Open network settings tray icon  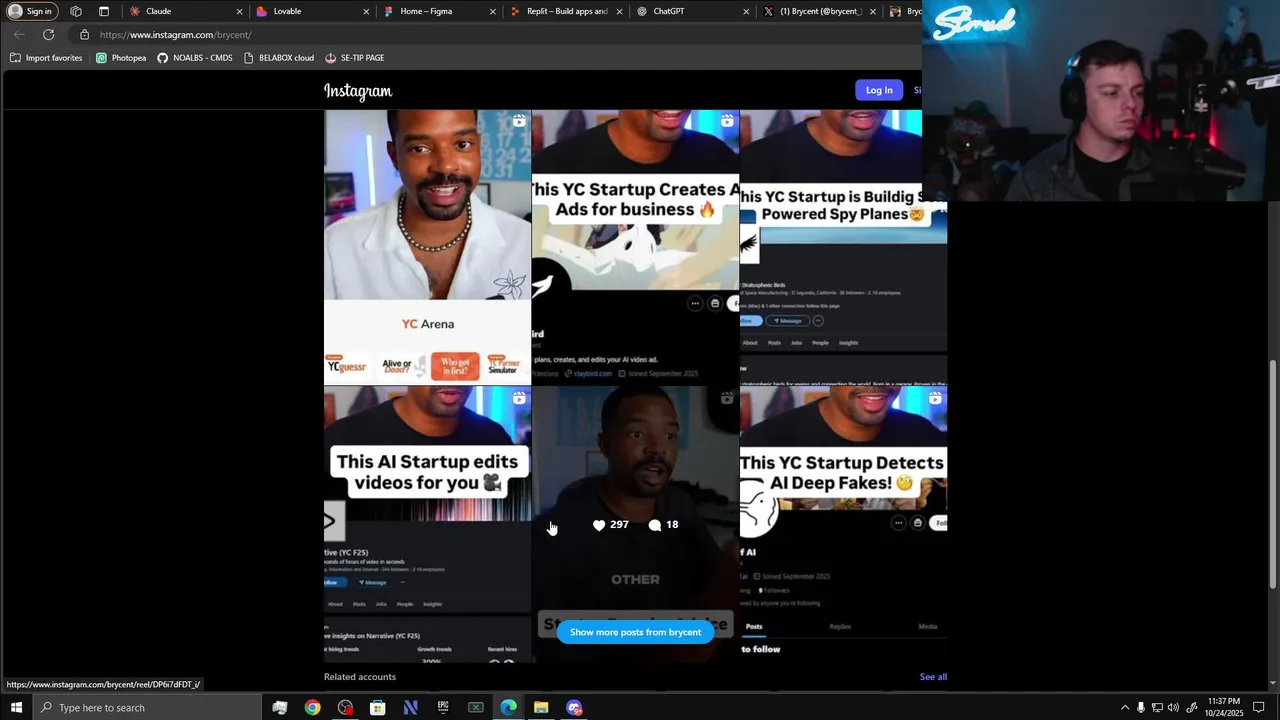1157,708
